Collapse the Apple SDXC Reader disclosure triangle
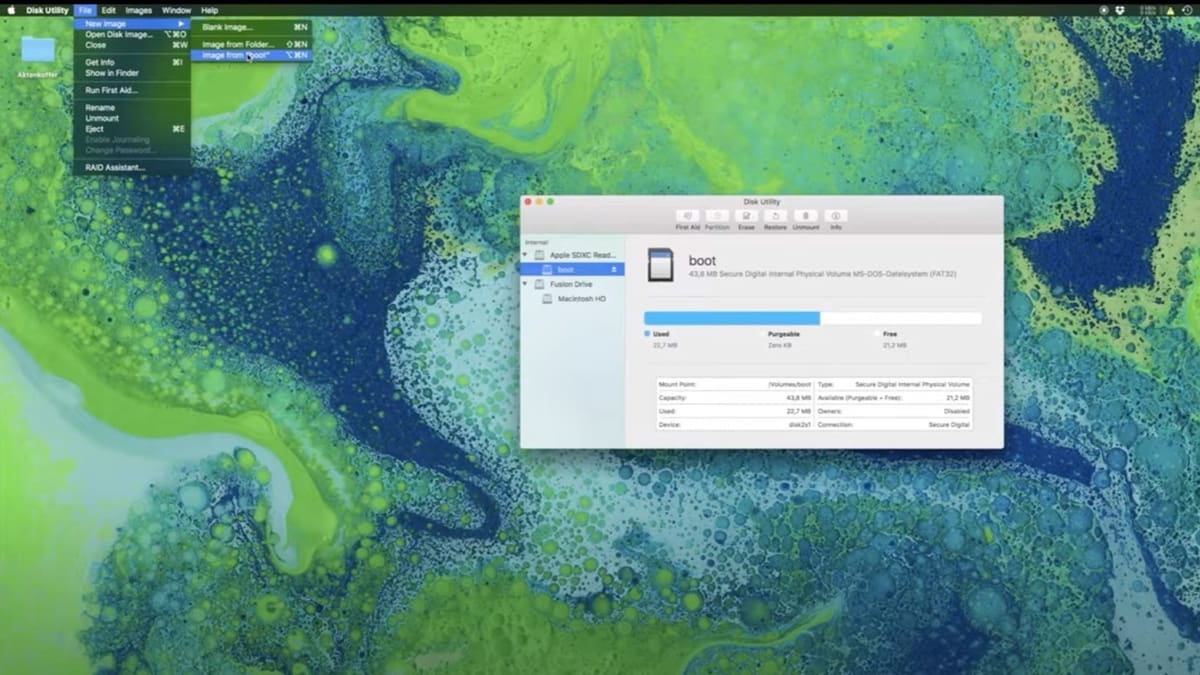The height and width of the screenshot is (675, 1200). click(x=526, y=255)
